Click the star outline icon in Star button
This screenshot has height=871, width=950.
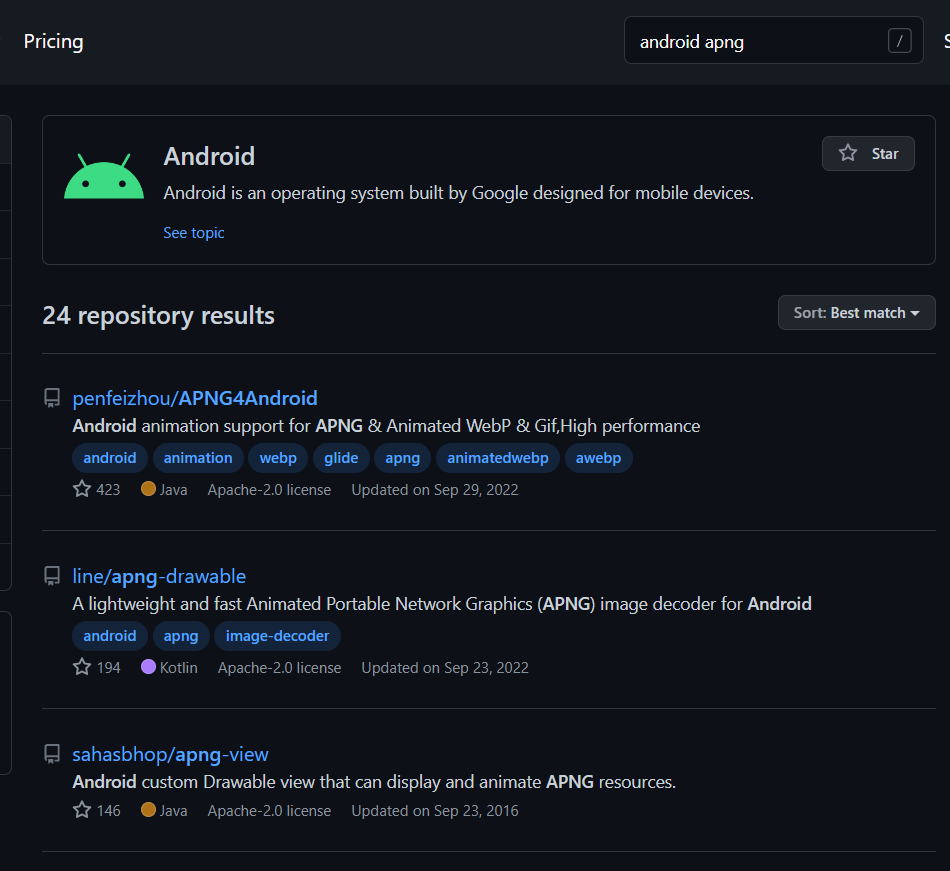pos(848,153)
